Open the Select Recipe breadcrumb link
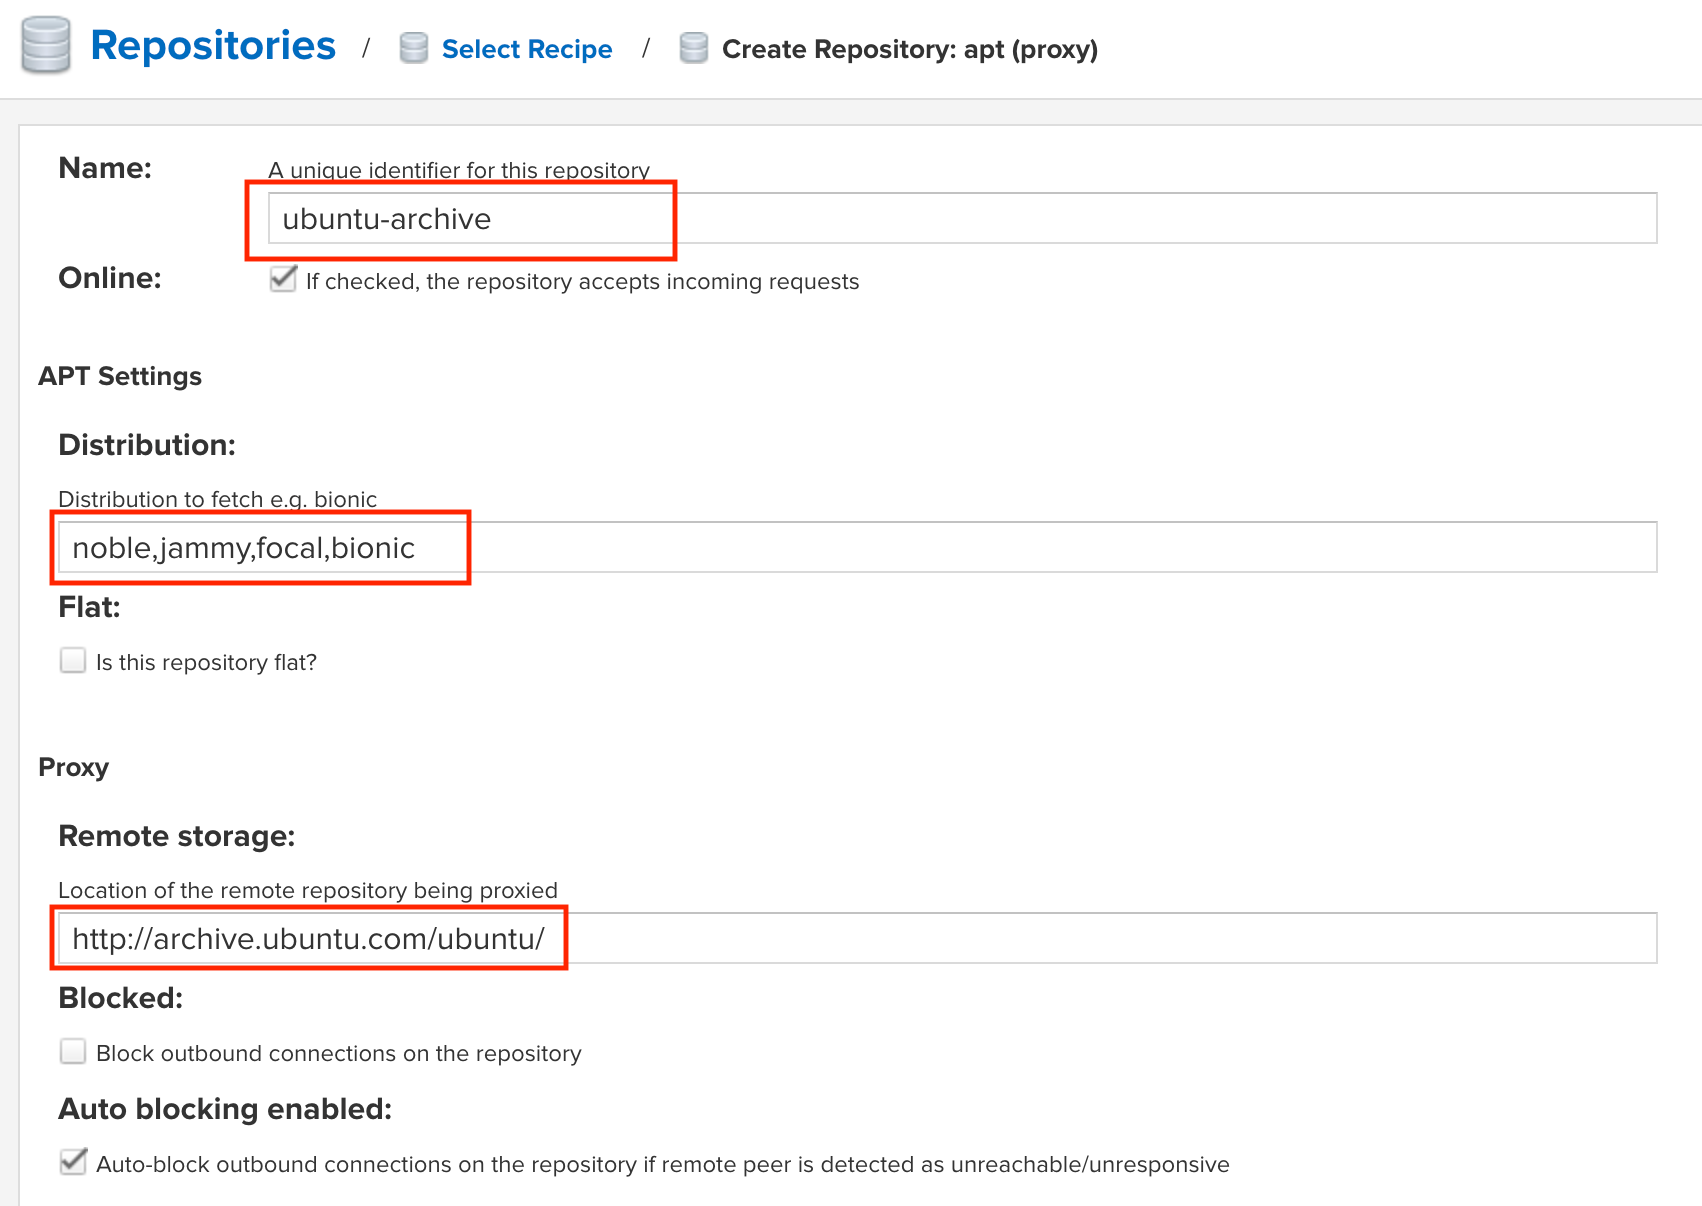Screen dimensions: 1702x1206 point(526,49)
